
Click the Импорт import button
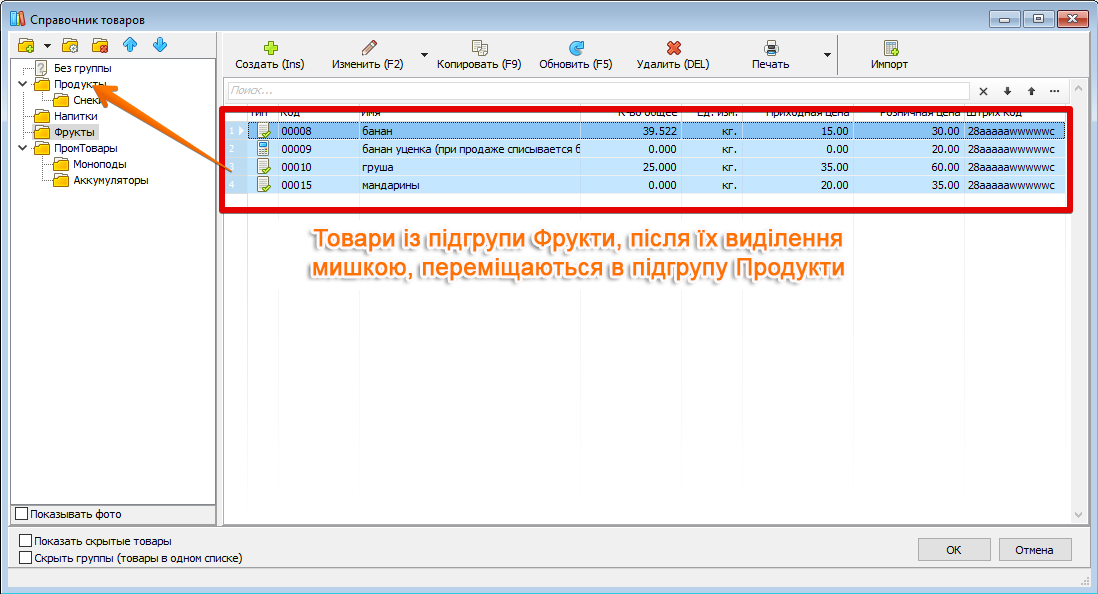coord(889,55)
